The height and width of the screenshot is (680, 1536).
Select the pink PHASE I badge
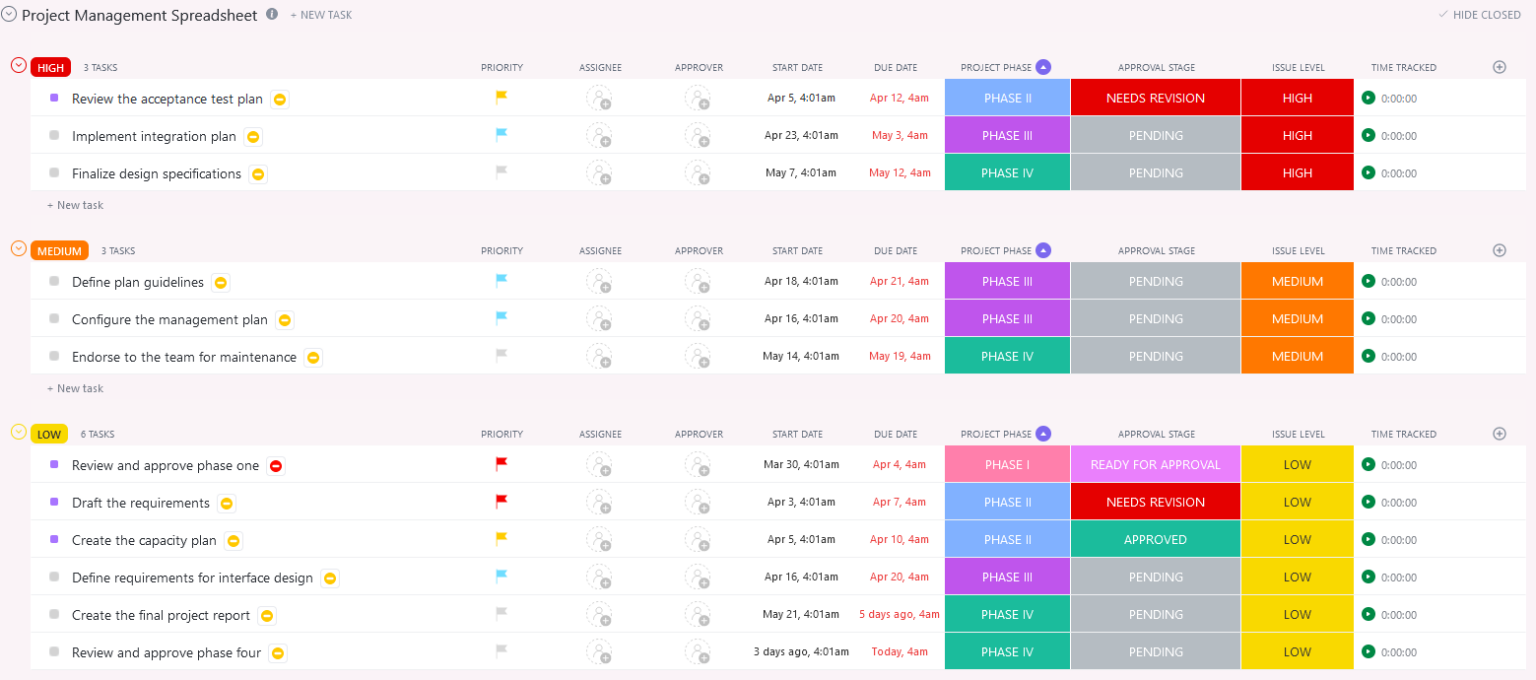click(x=1006, y=464)
